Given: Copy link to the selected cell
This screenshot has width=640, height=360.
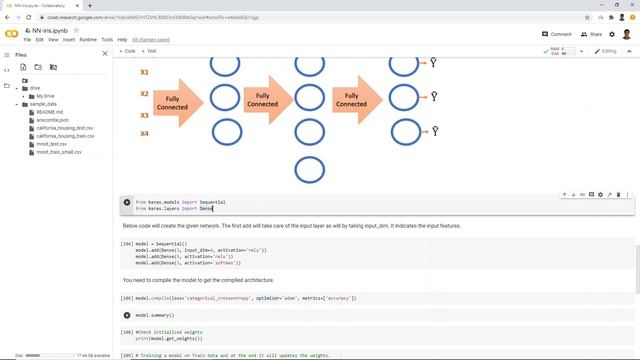Looking at the screenshot, I should 582,195.
